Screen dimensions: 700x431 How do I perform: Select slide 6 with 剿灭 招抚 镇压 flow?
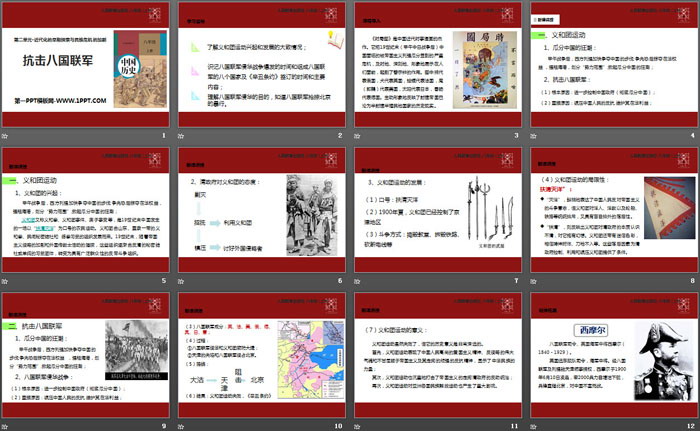262,210
